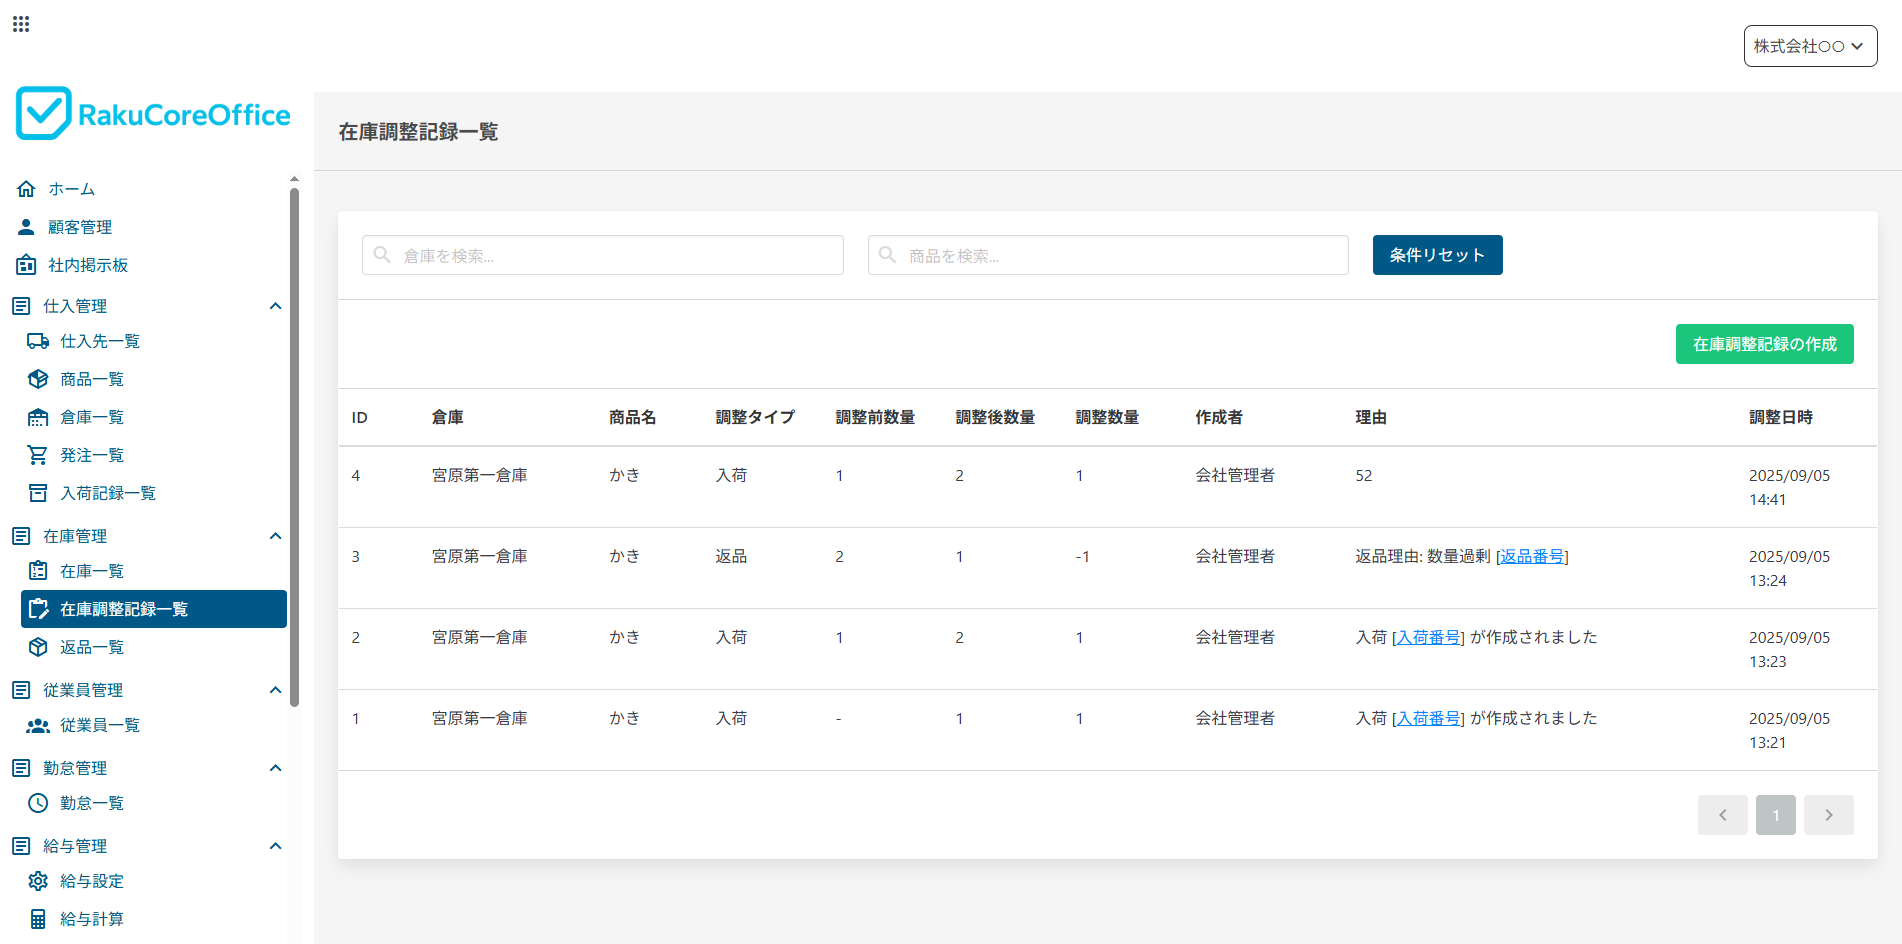
Task: Click the customer management person icon
Action: pyautogui.click(x=26, y=227)
